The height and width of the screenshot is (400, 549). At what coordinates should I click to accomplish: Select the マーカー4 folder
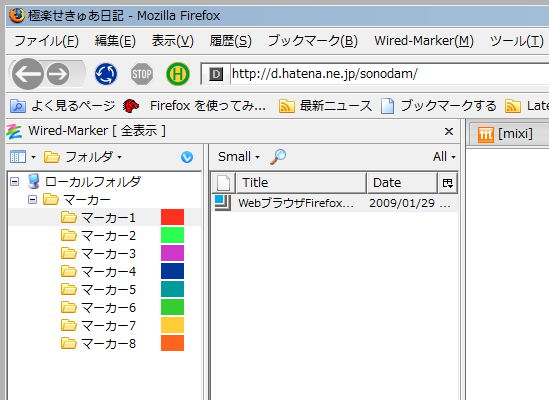tap(109, 271)
